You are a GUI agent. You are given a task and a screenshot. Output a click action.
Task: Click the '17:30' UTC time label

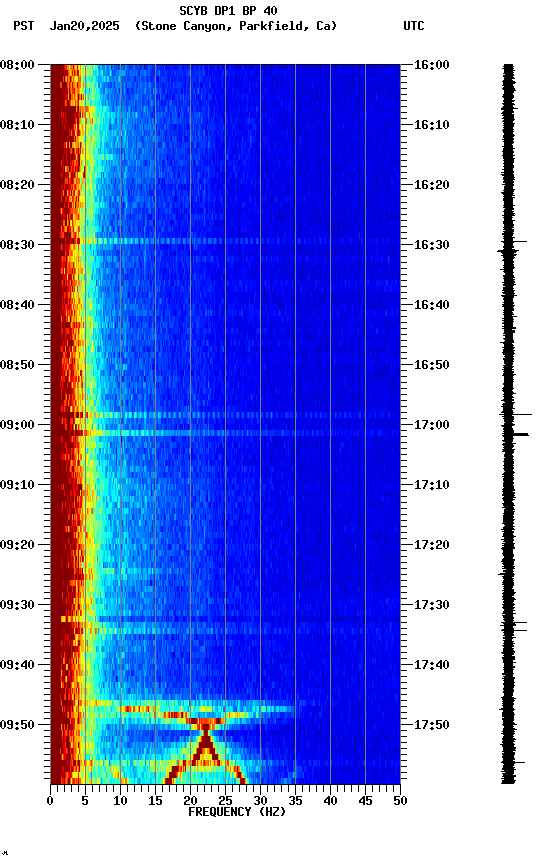coord(432,606)
